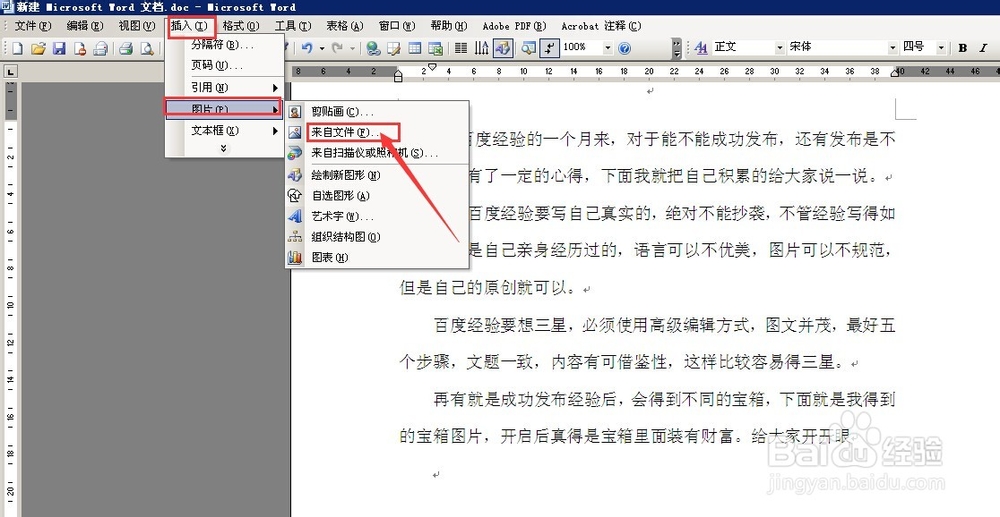Print the document using printer icon
Viewport: 1000px width, 517px height.
tap(126, 48)
